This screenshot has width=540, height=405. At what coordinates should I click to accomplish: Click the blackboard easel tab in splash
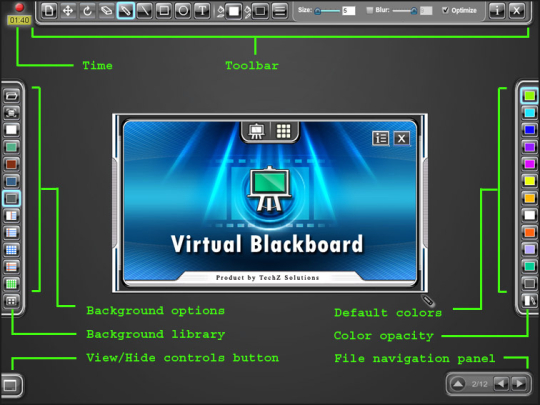pyautogui.click(x=256, y=131)
